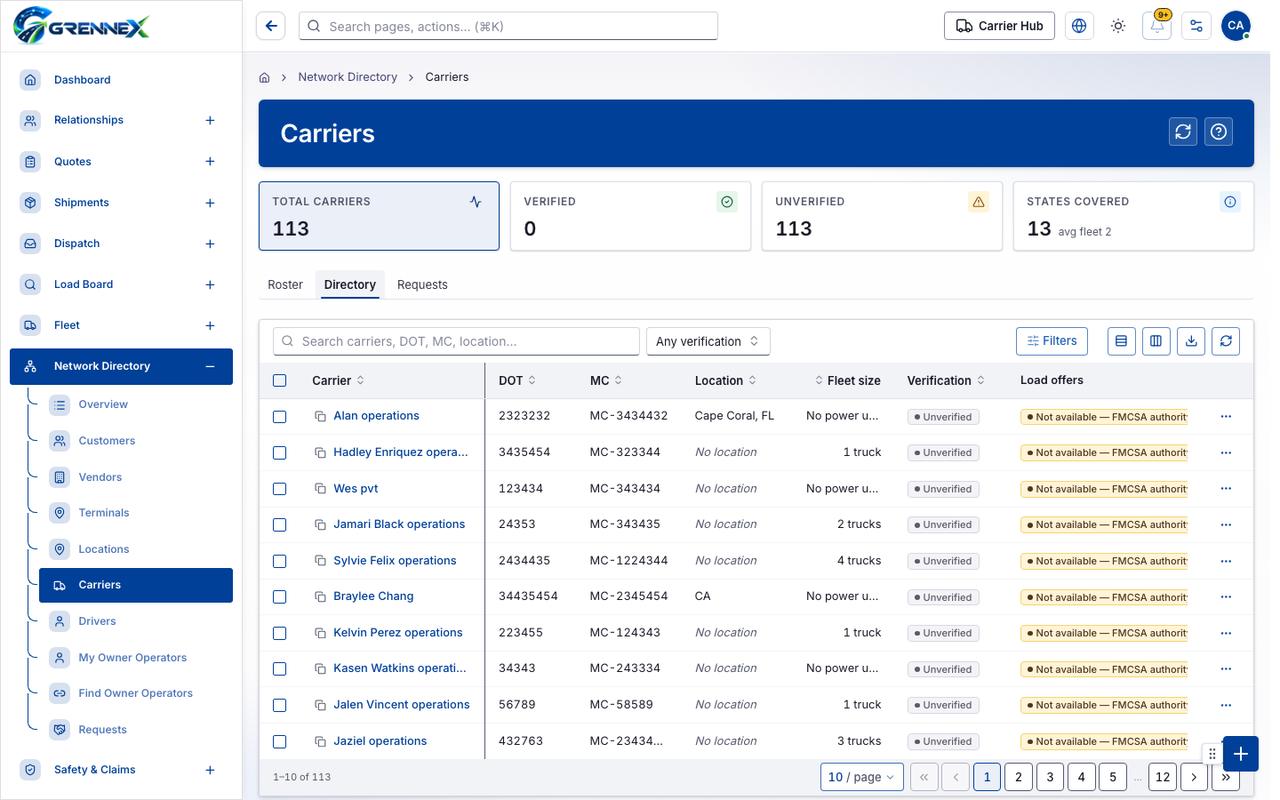Download the carriers list
The height and width of the screenshot is (800, 1280).
[1191, 341]
